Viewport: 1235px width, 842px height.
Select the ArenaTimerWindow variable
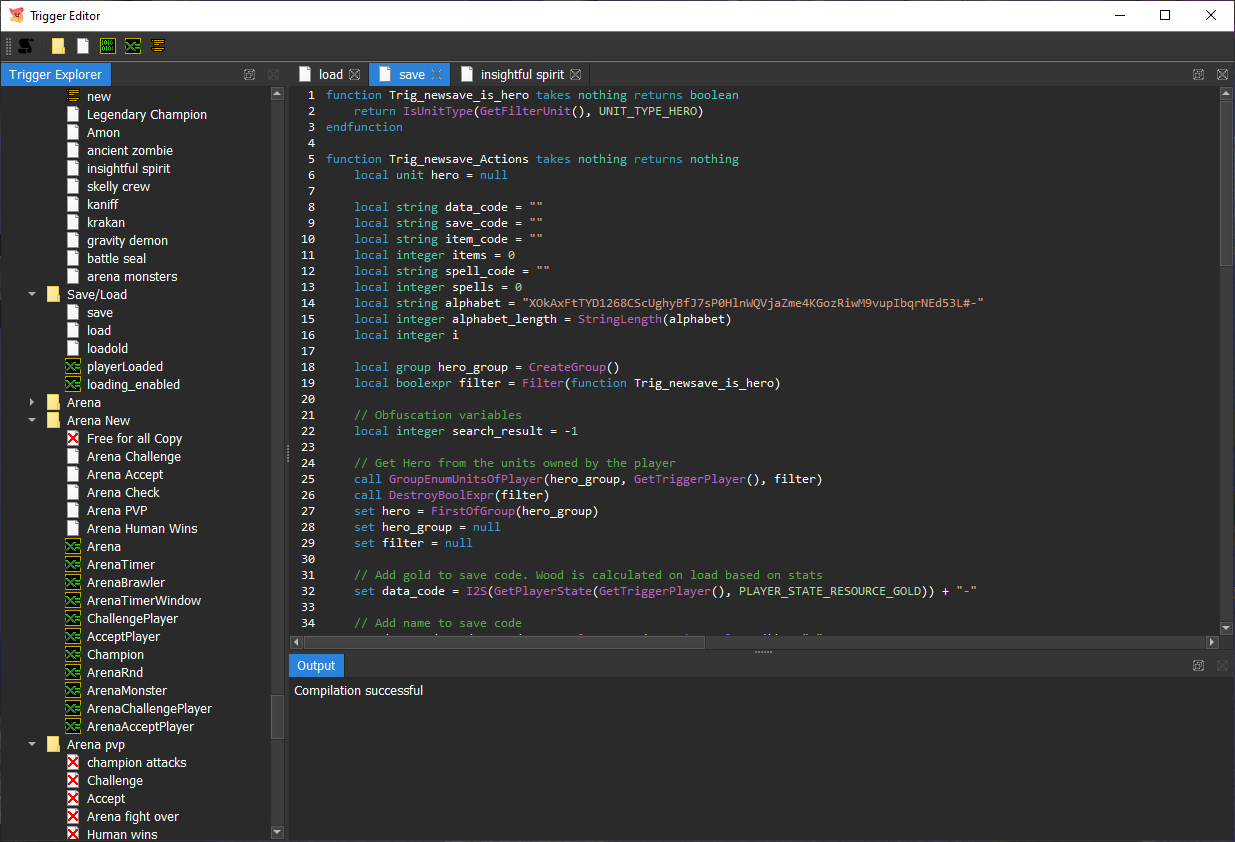click(144, 601)
